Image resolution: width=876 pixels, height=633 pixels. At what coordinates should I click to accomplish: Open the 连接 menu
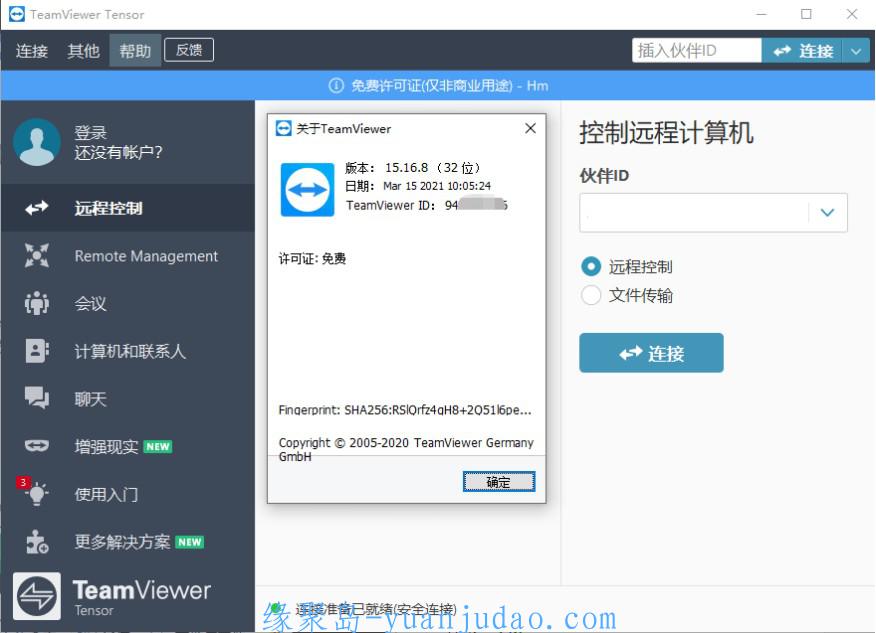point(31,51)
